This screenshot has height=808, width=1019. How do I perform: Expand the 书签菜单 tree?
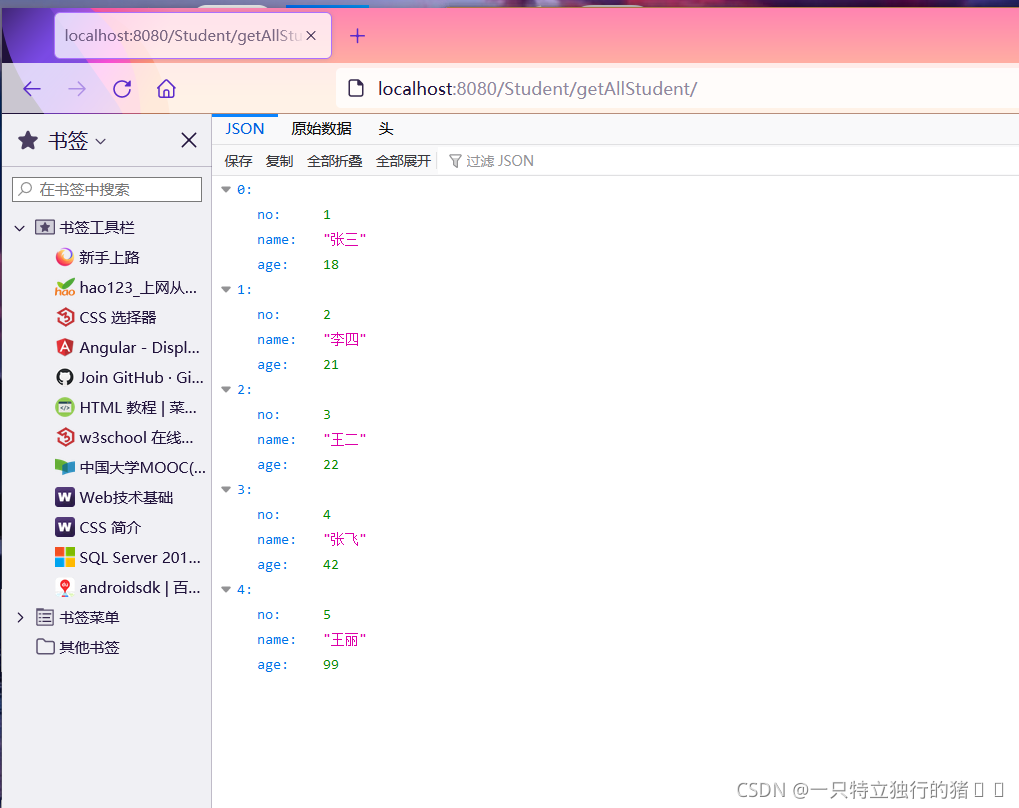point(19,617)
